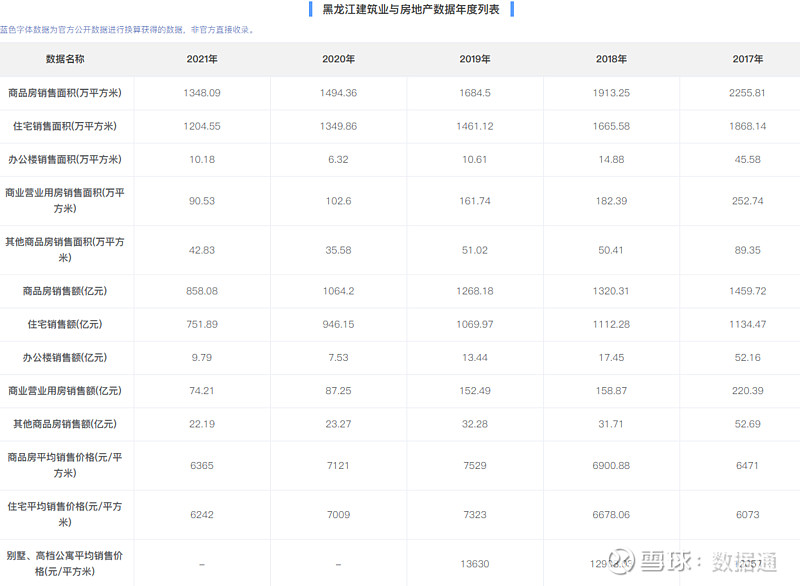Select row label 其他商品房销售面积
Image resolution: width=800 pixels, height=586 pixels.
65,250
